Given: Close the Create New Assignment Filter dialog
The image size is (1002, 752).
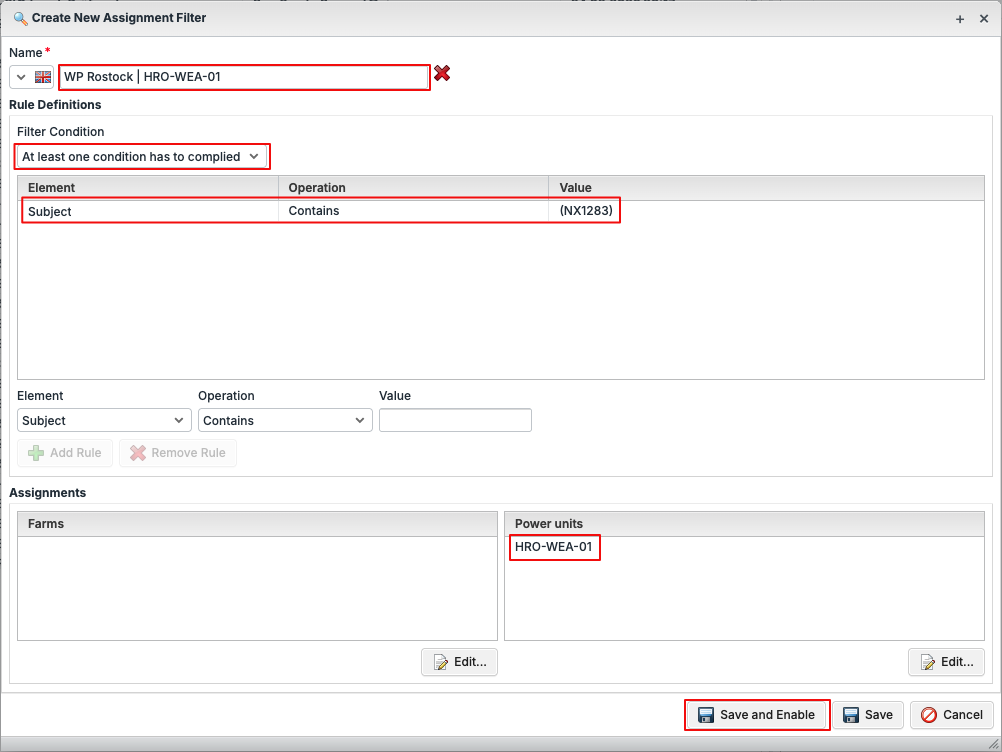Looking at the screenshot, I should coord(984,19).
